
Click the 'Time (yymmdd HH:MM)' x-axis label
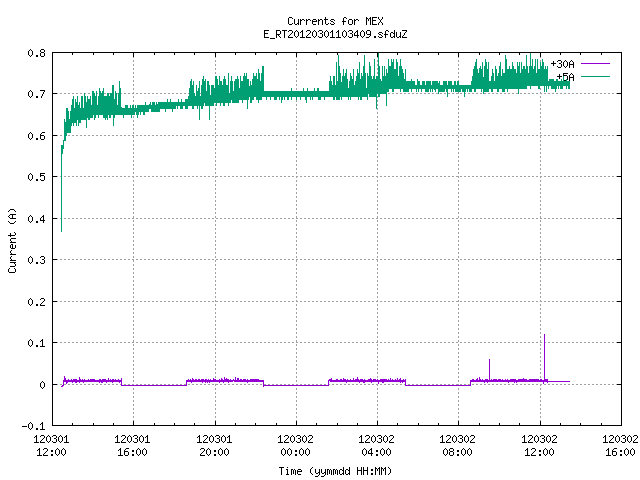pyautogui.click(x=335, y=471)
